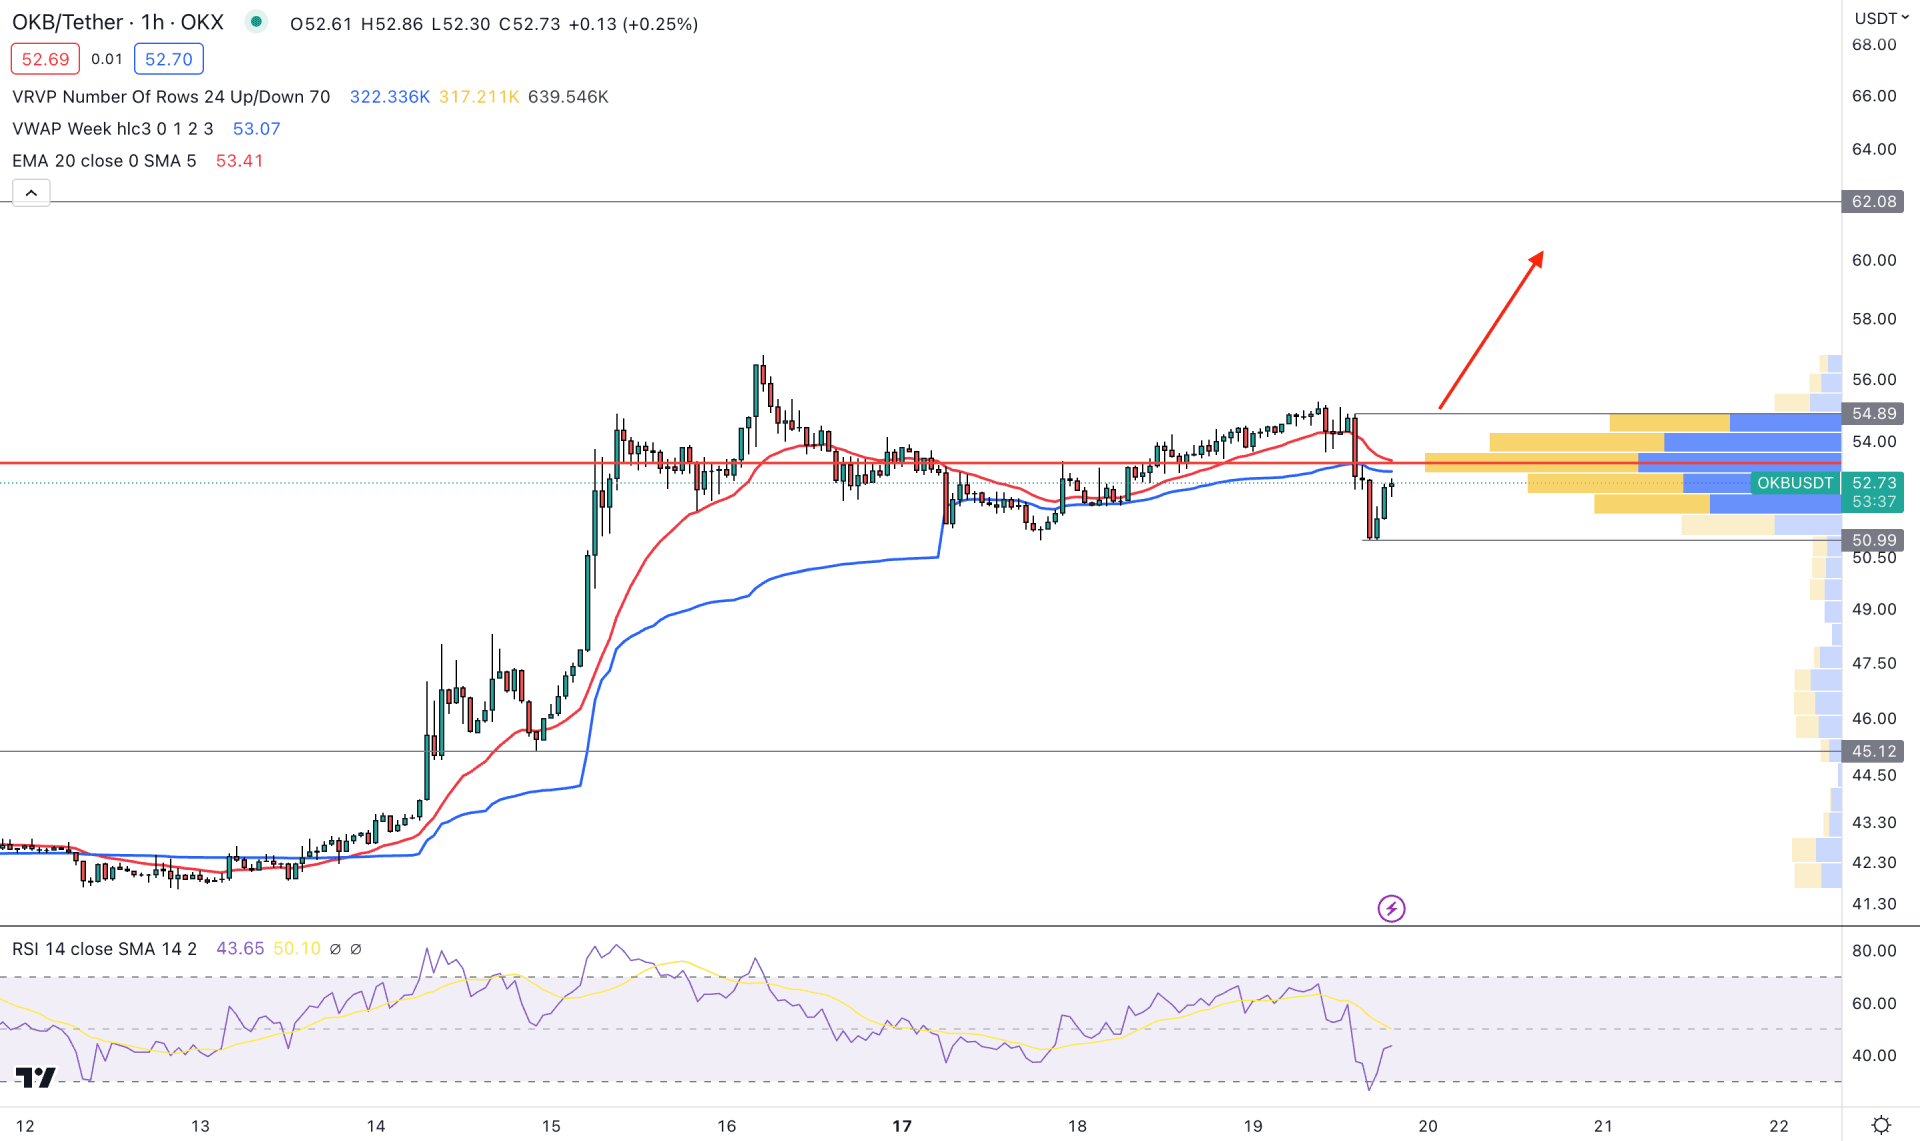
Task: Click the date label 17 on time axis
Action: click(x=902, y=1126)
